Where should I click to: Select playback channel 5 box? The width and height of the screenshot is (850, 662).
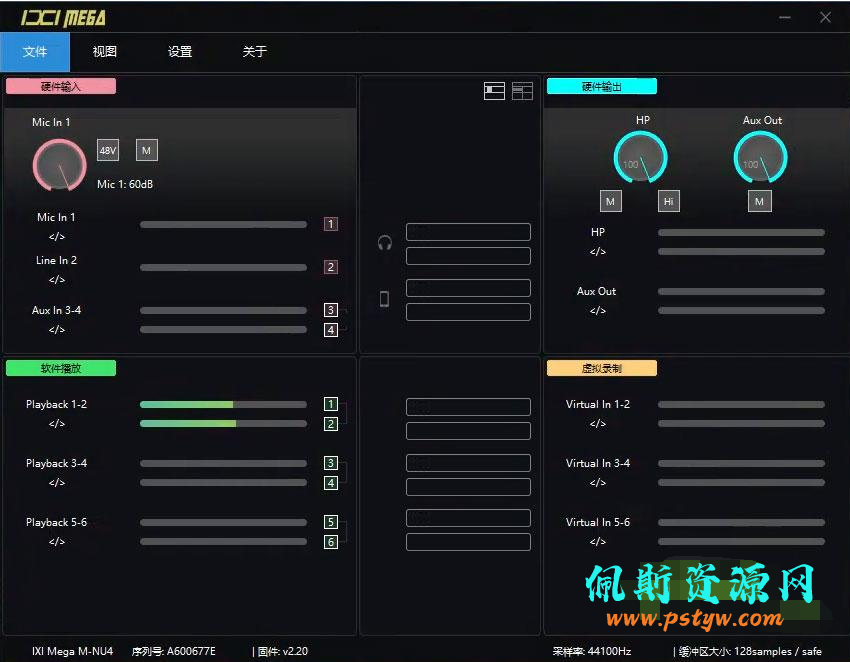(x=331, y=522)
